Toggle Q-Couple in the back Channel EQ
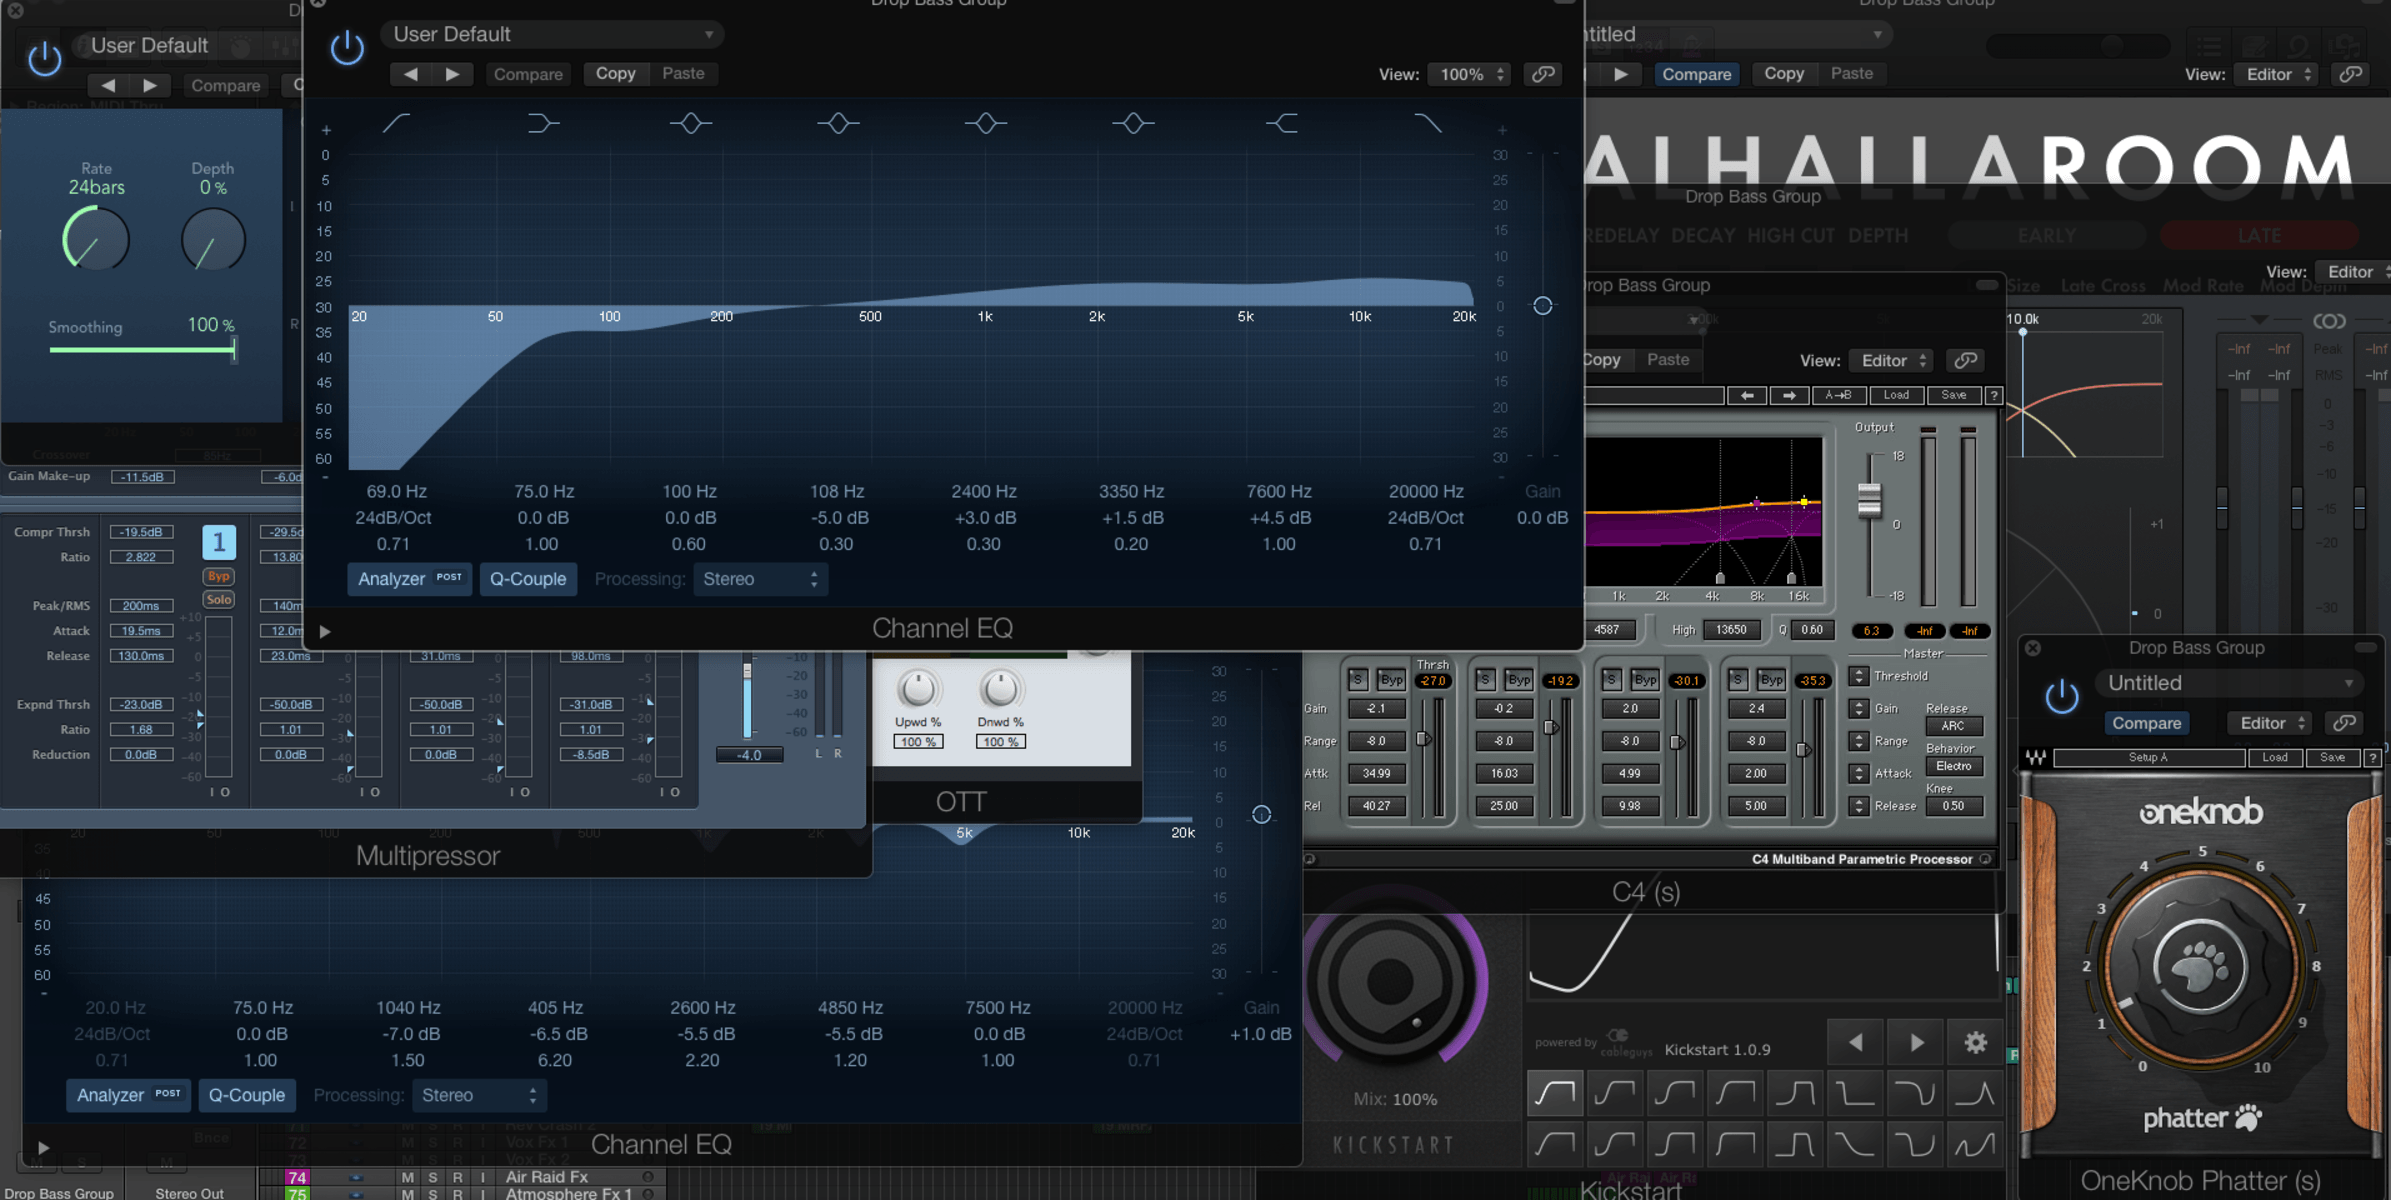2391x1200 pixels. coord(247,1095)
